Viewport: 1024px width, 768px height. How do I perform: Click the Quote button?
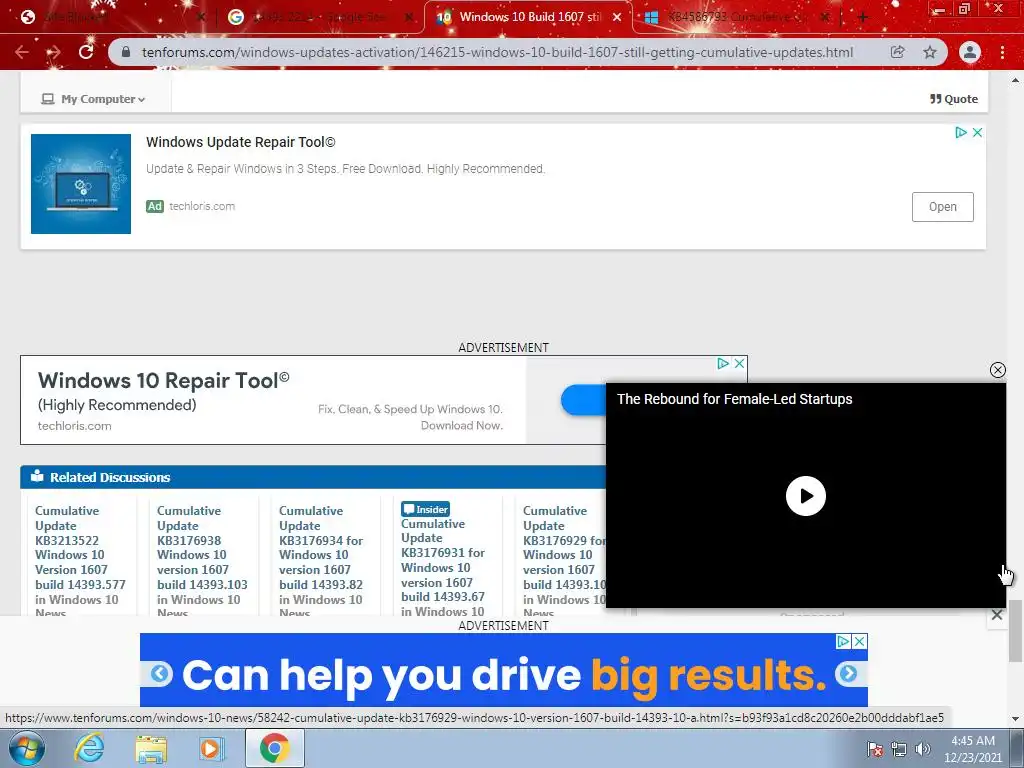click(954, 99)
